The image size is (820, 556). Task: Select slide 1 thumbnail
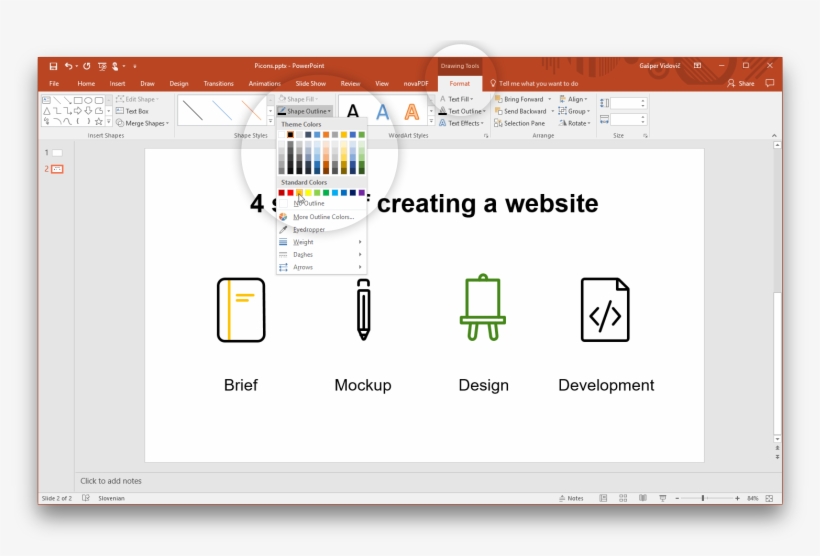(57, 153)
